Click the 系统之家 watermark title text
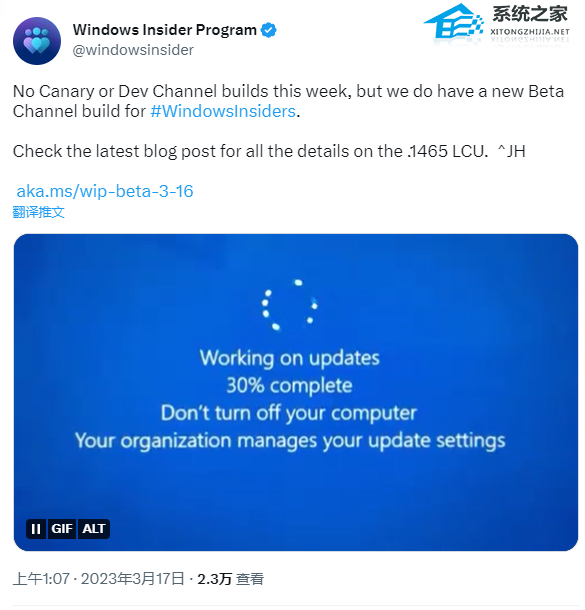The image size is (585, 610). click(x=530, y=14)
